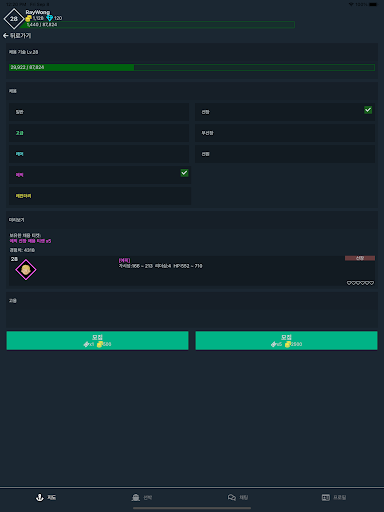This screenshot has height=512, width=384.
Task: Tap the gold coin currency icon
Action: point(29,18)
